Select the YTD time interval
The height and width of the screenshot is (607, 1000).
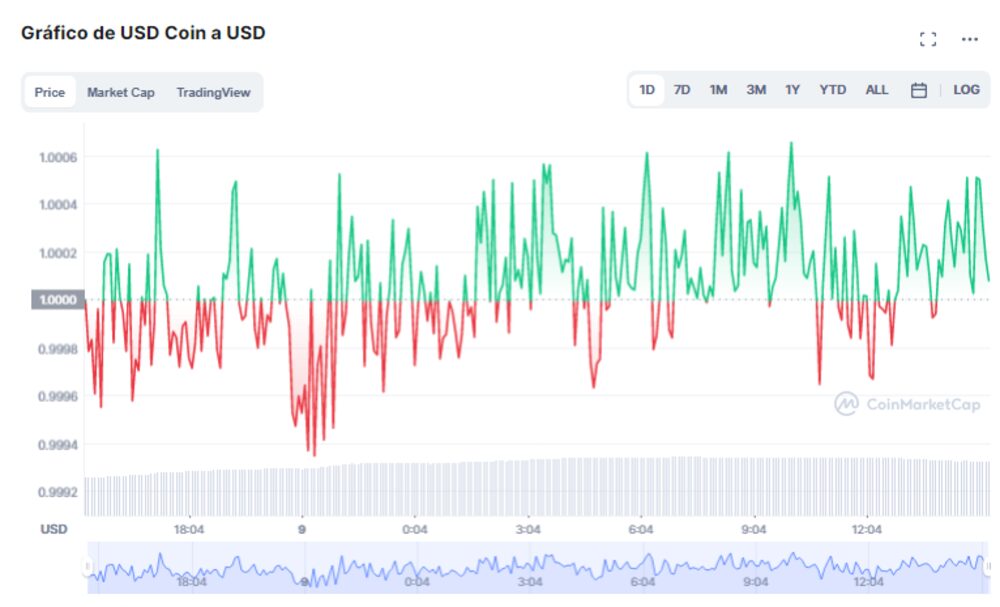833,89
